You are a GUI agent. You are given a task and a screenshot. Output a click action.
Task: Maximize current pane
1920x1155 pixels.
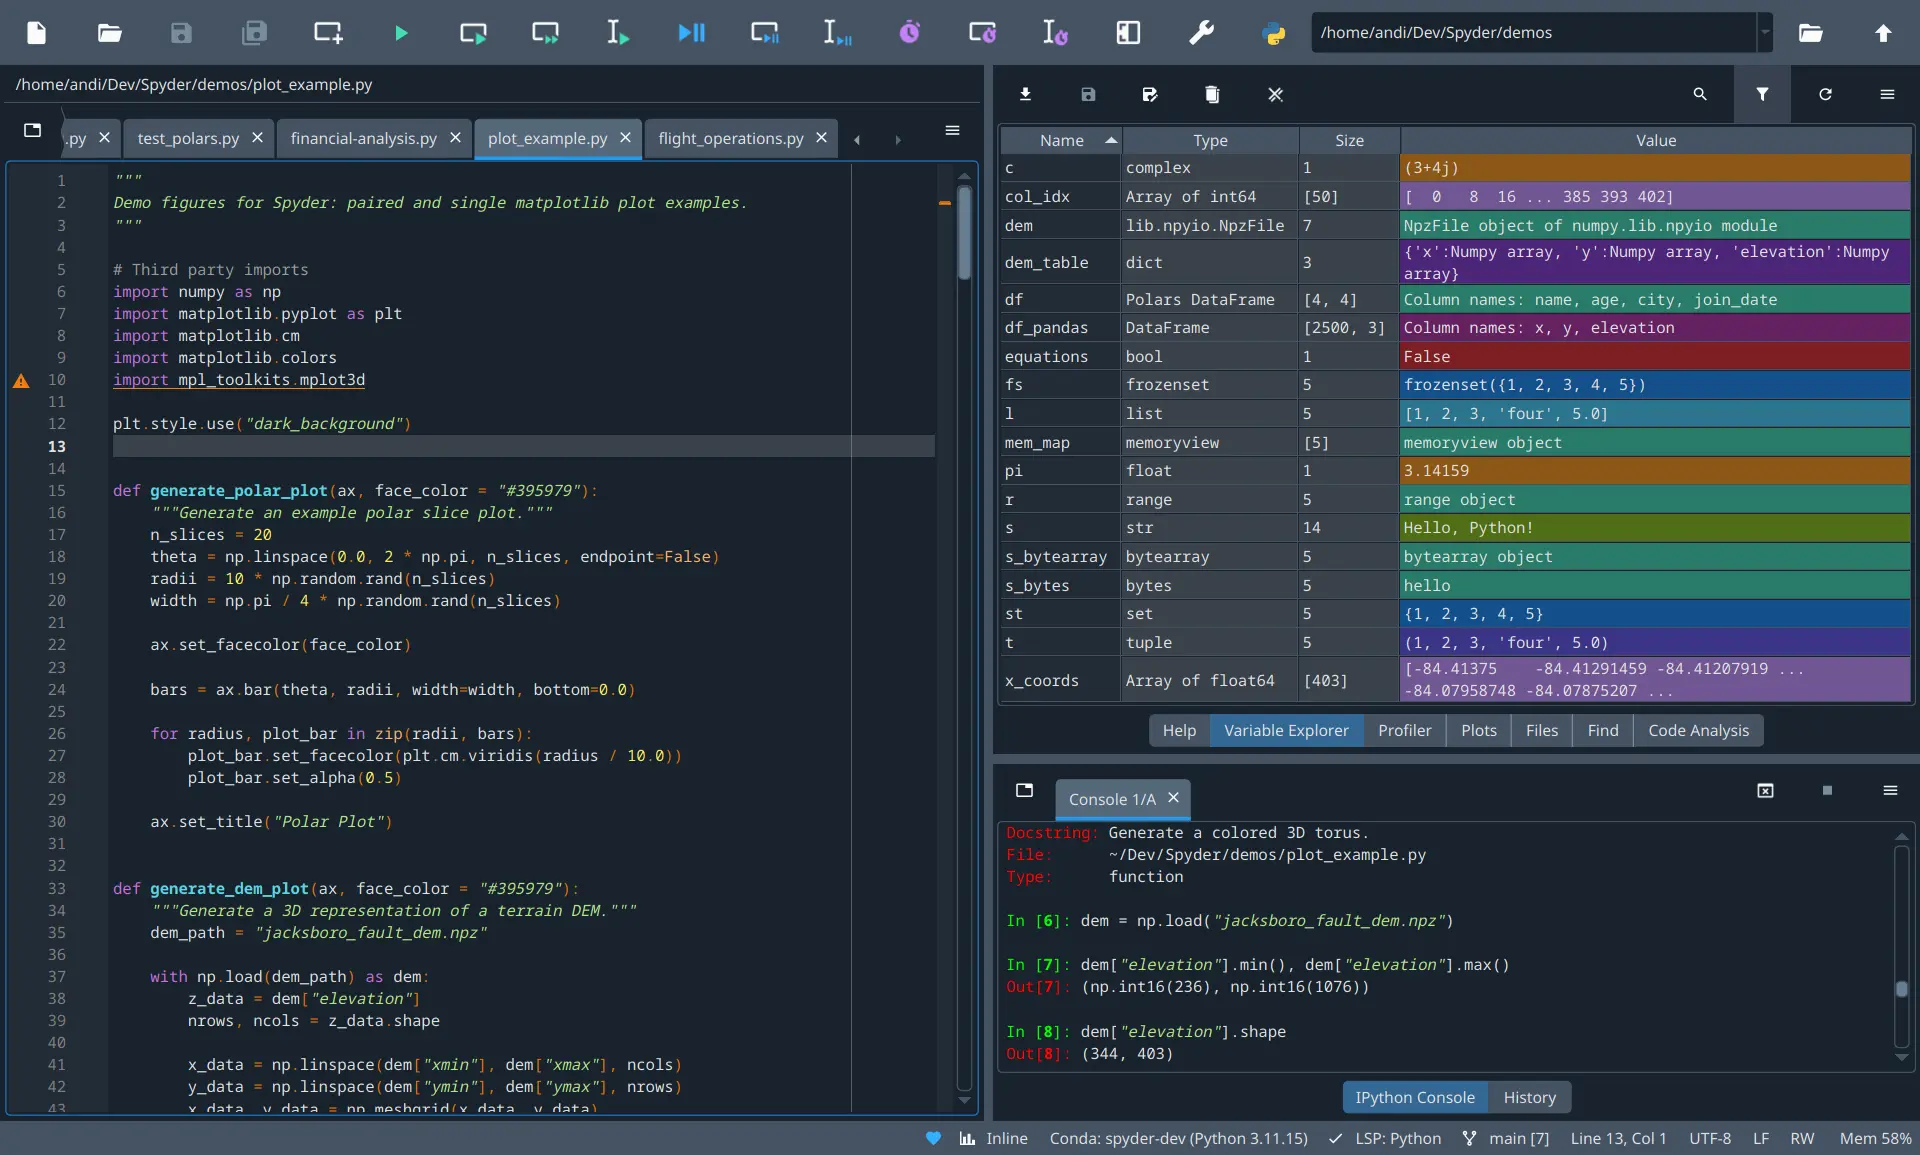click(1128, 33)
